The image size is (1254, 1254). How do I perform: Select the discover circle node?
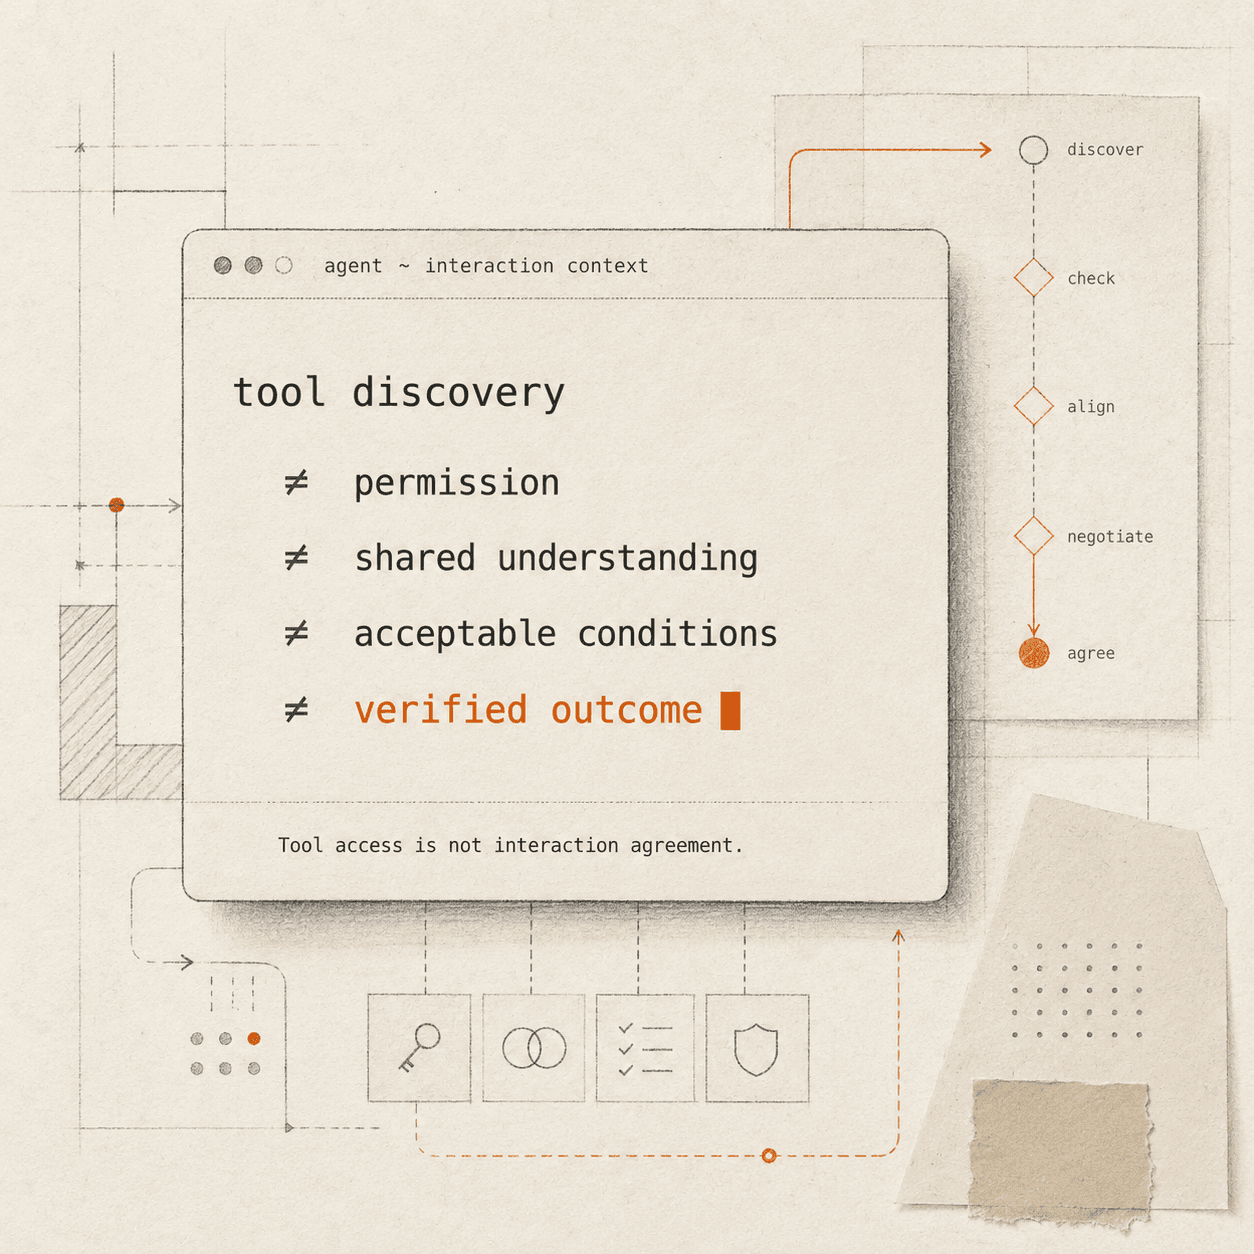[x=1033, y=150]
